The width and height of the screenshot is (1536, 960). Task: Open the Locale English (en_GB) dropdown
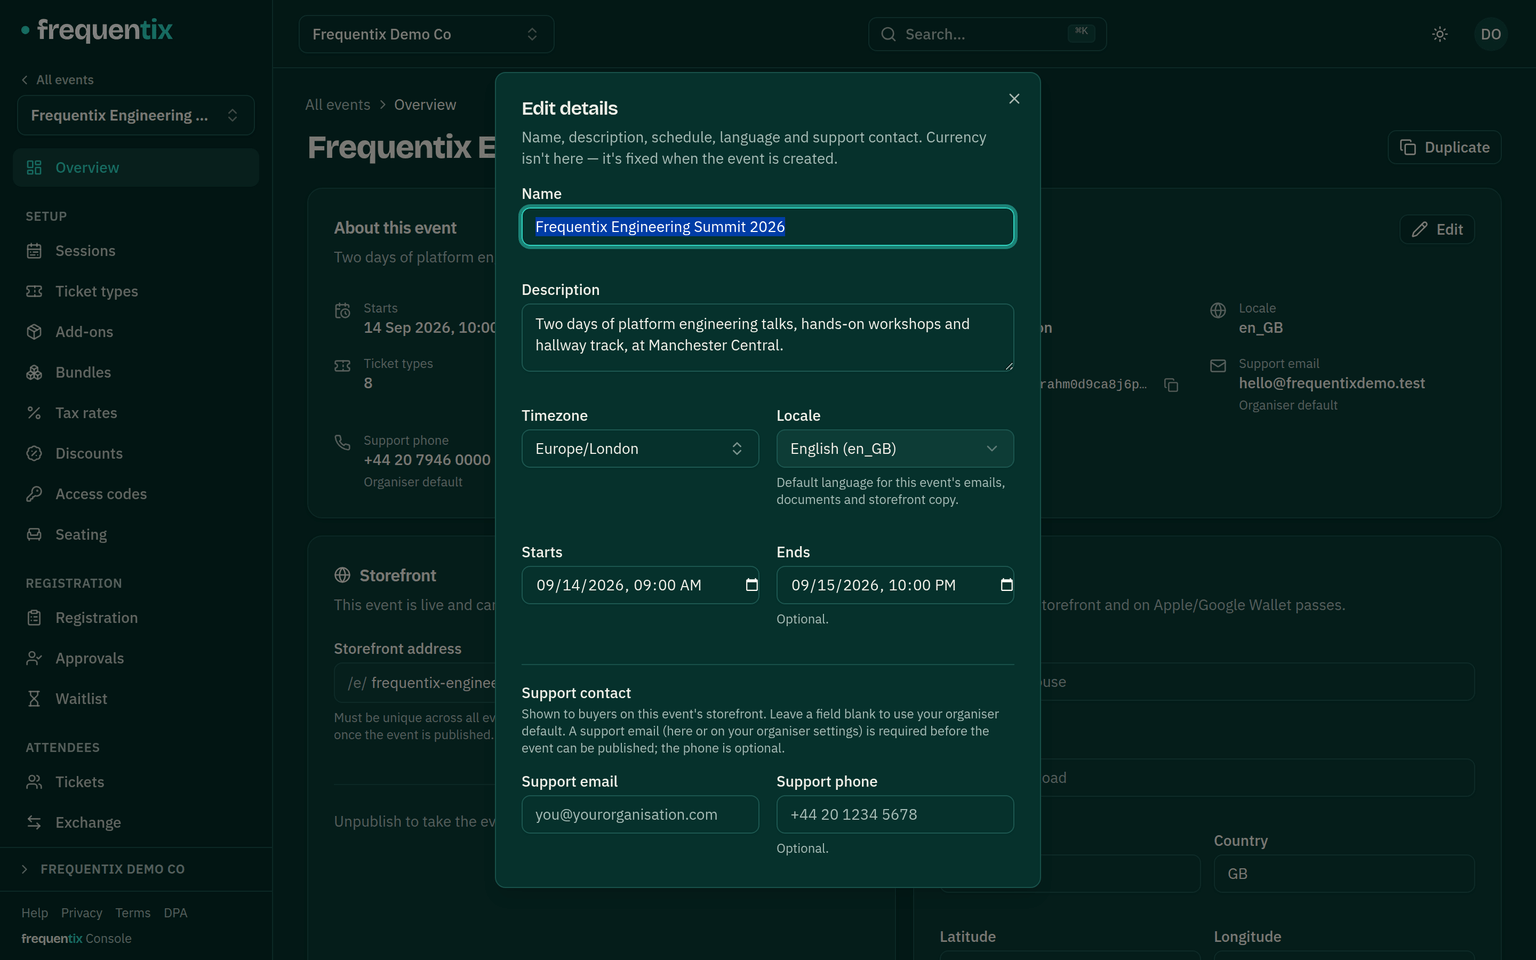click(895, 449)
